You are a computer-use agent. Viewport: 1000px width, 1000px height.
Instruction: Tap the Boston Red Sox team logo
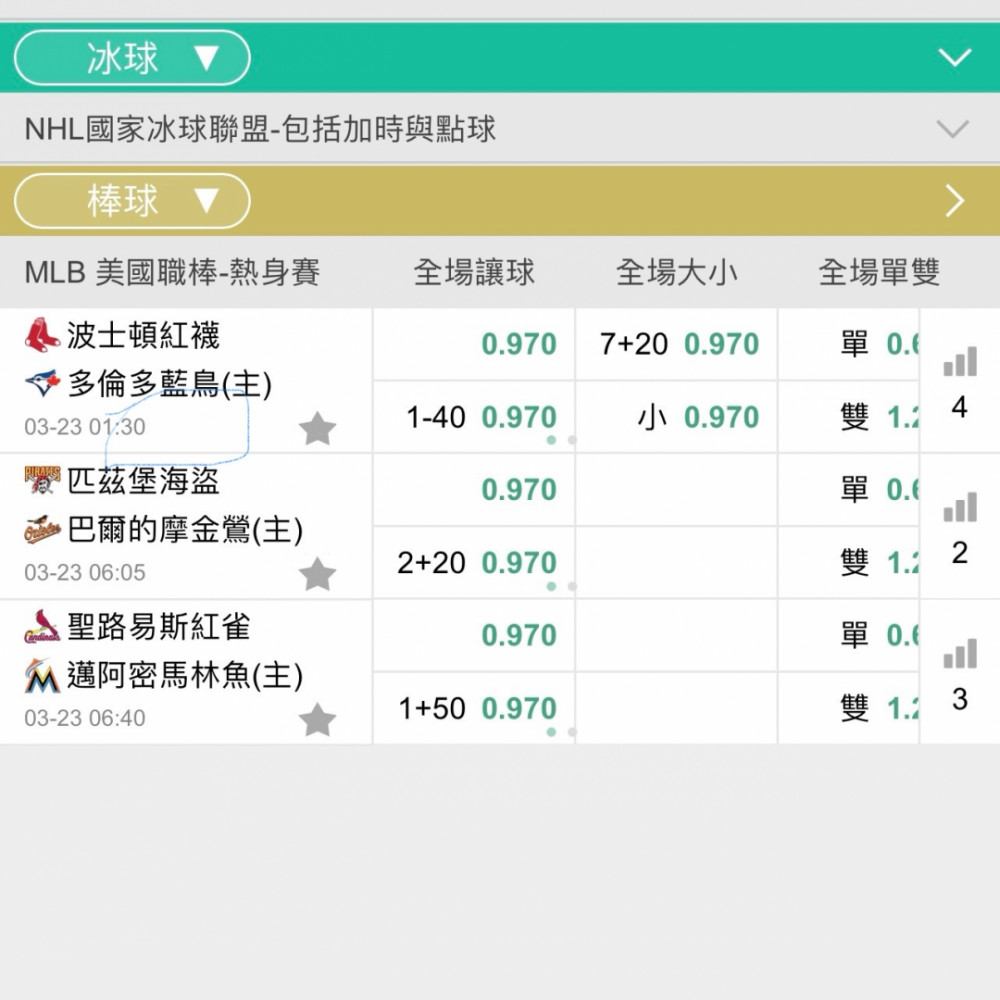[x=42, y=335]
